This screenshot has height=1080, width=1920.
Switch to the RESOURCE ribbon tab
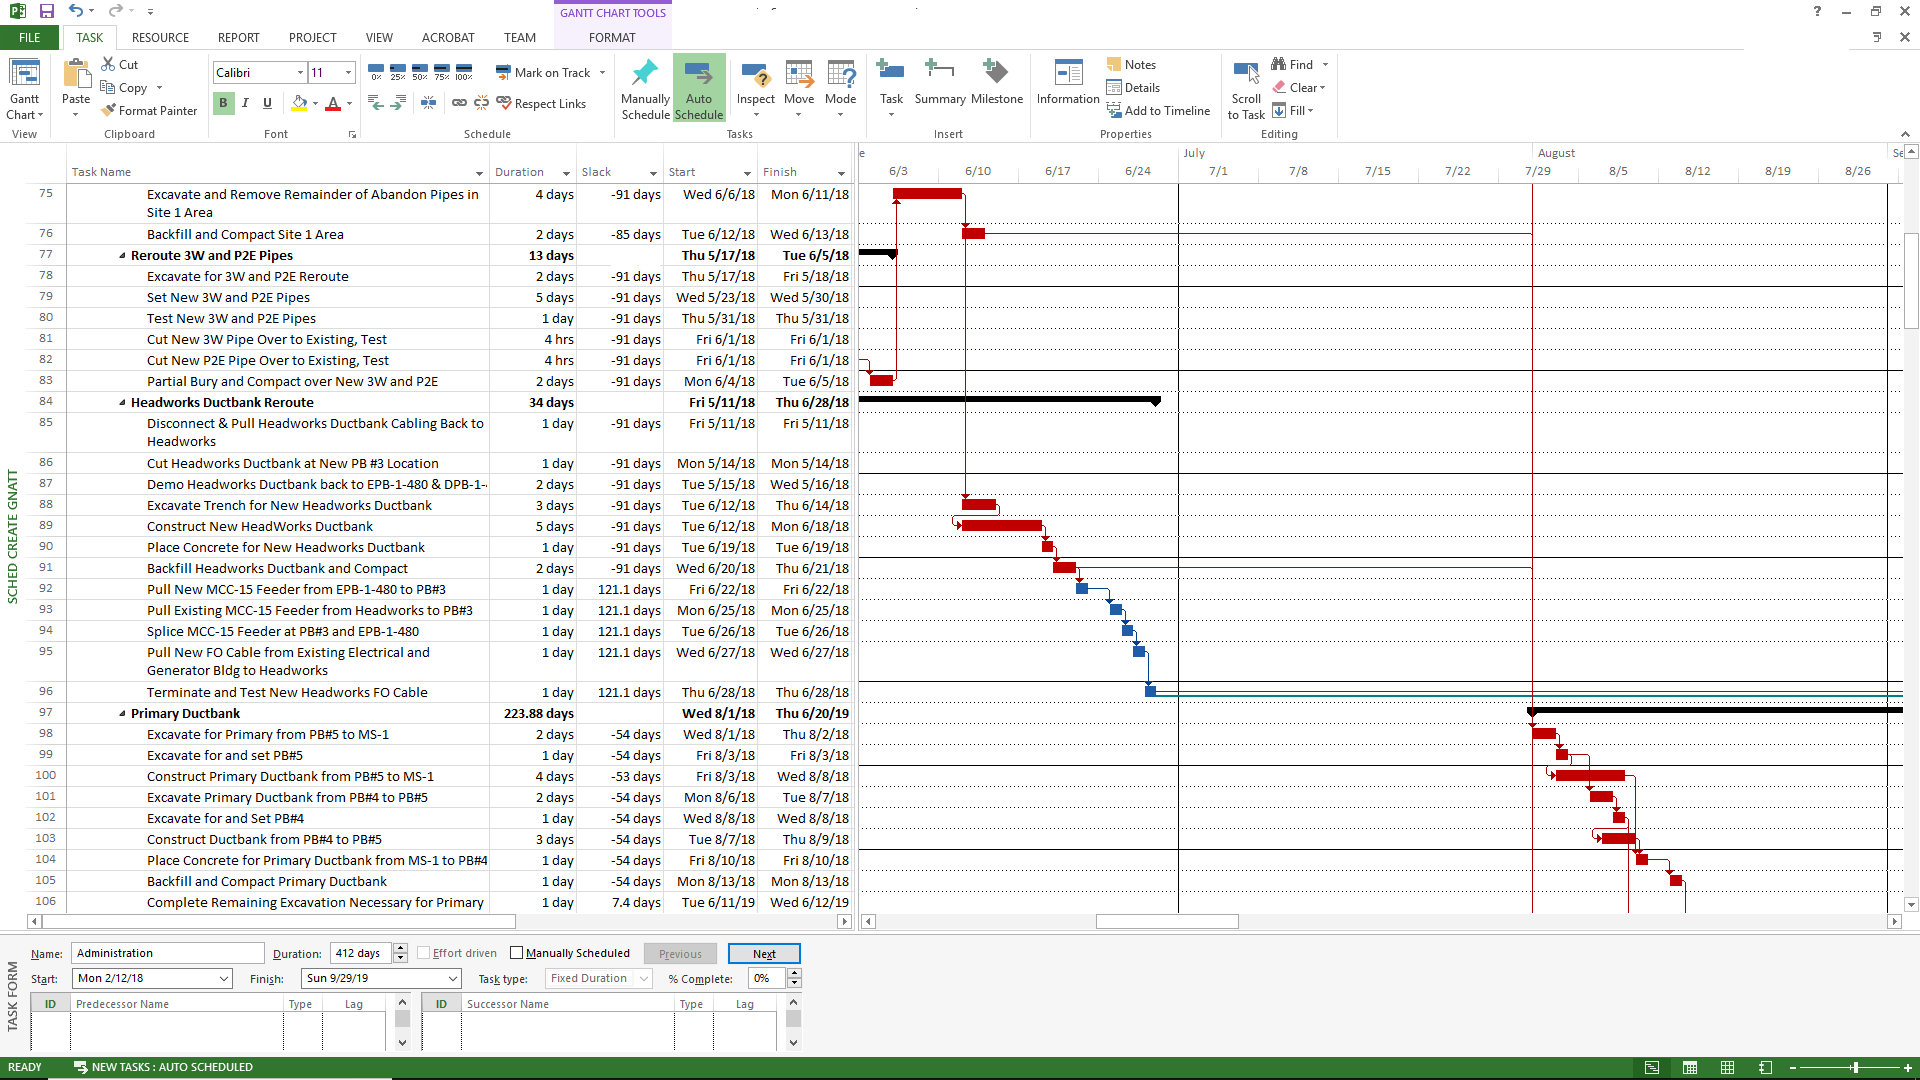click(x=160, y=38)
